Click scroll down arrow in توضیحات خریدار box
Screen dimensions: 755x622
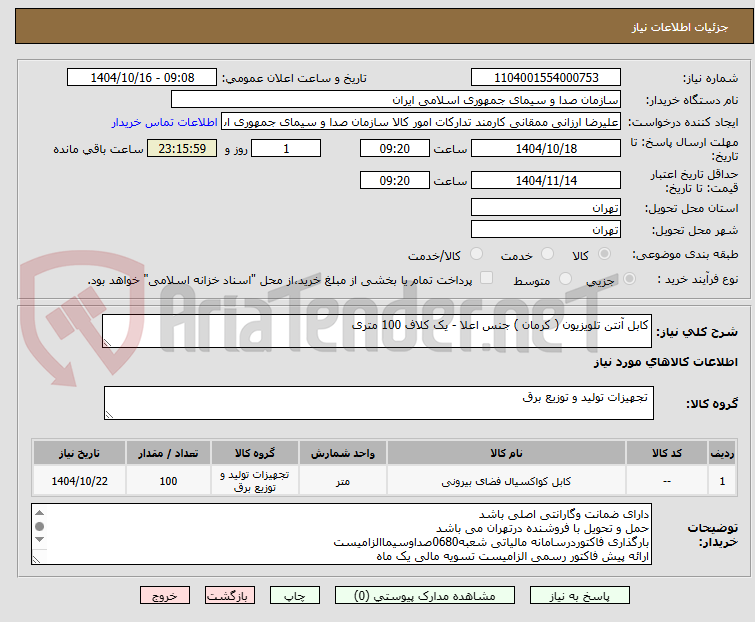coord(39,539)
